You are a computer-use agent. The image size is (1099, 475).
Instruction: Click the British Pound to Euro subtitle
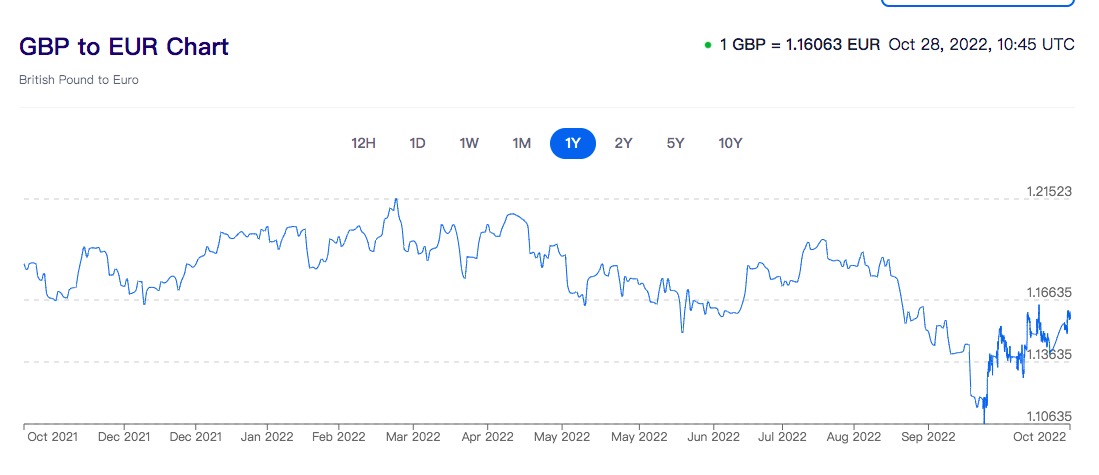[x=79, y=80]
